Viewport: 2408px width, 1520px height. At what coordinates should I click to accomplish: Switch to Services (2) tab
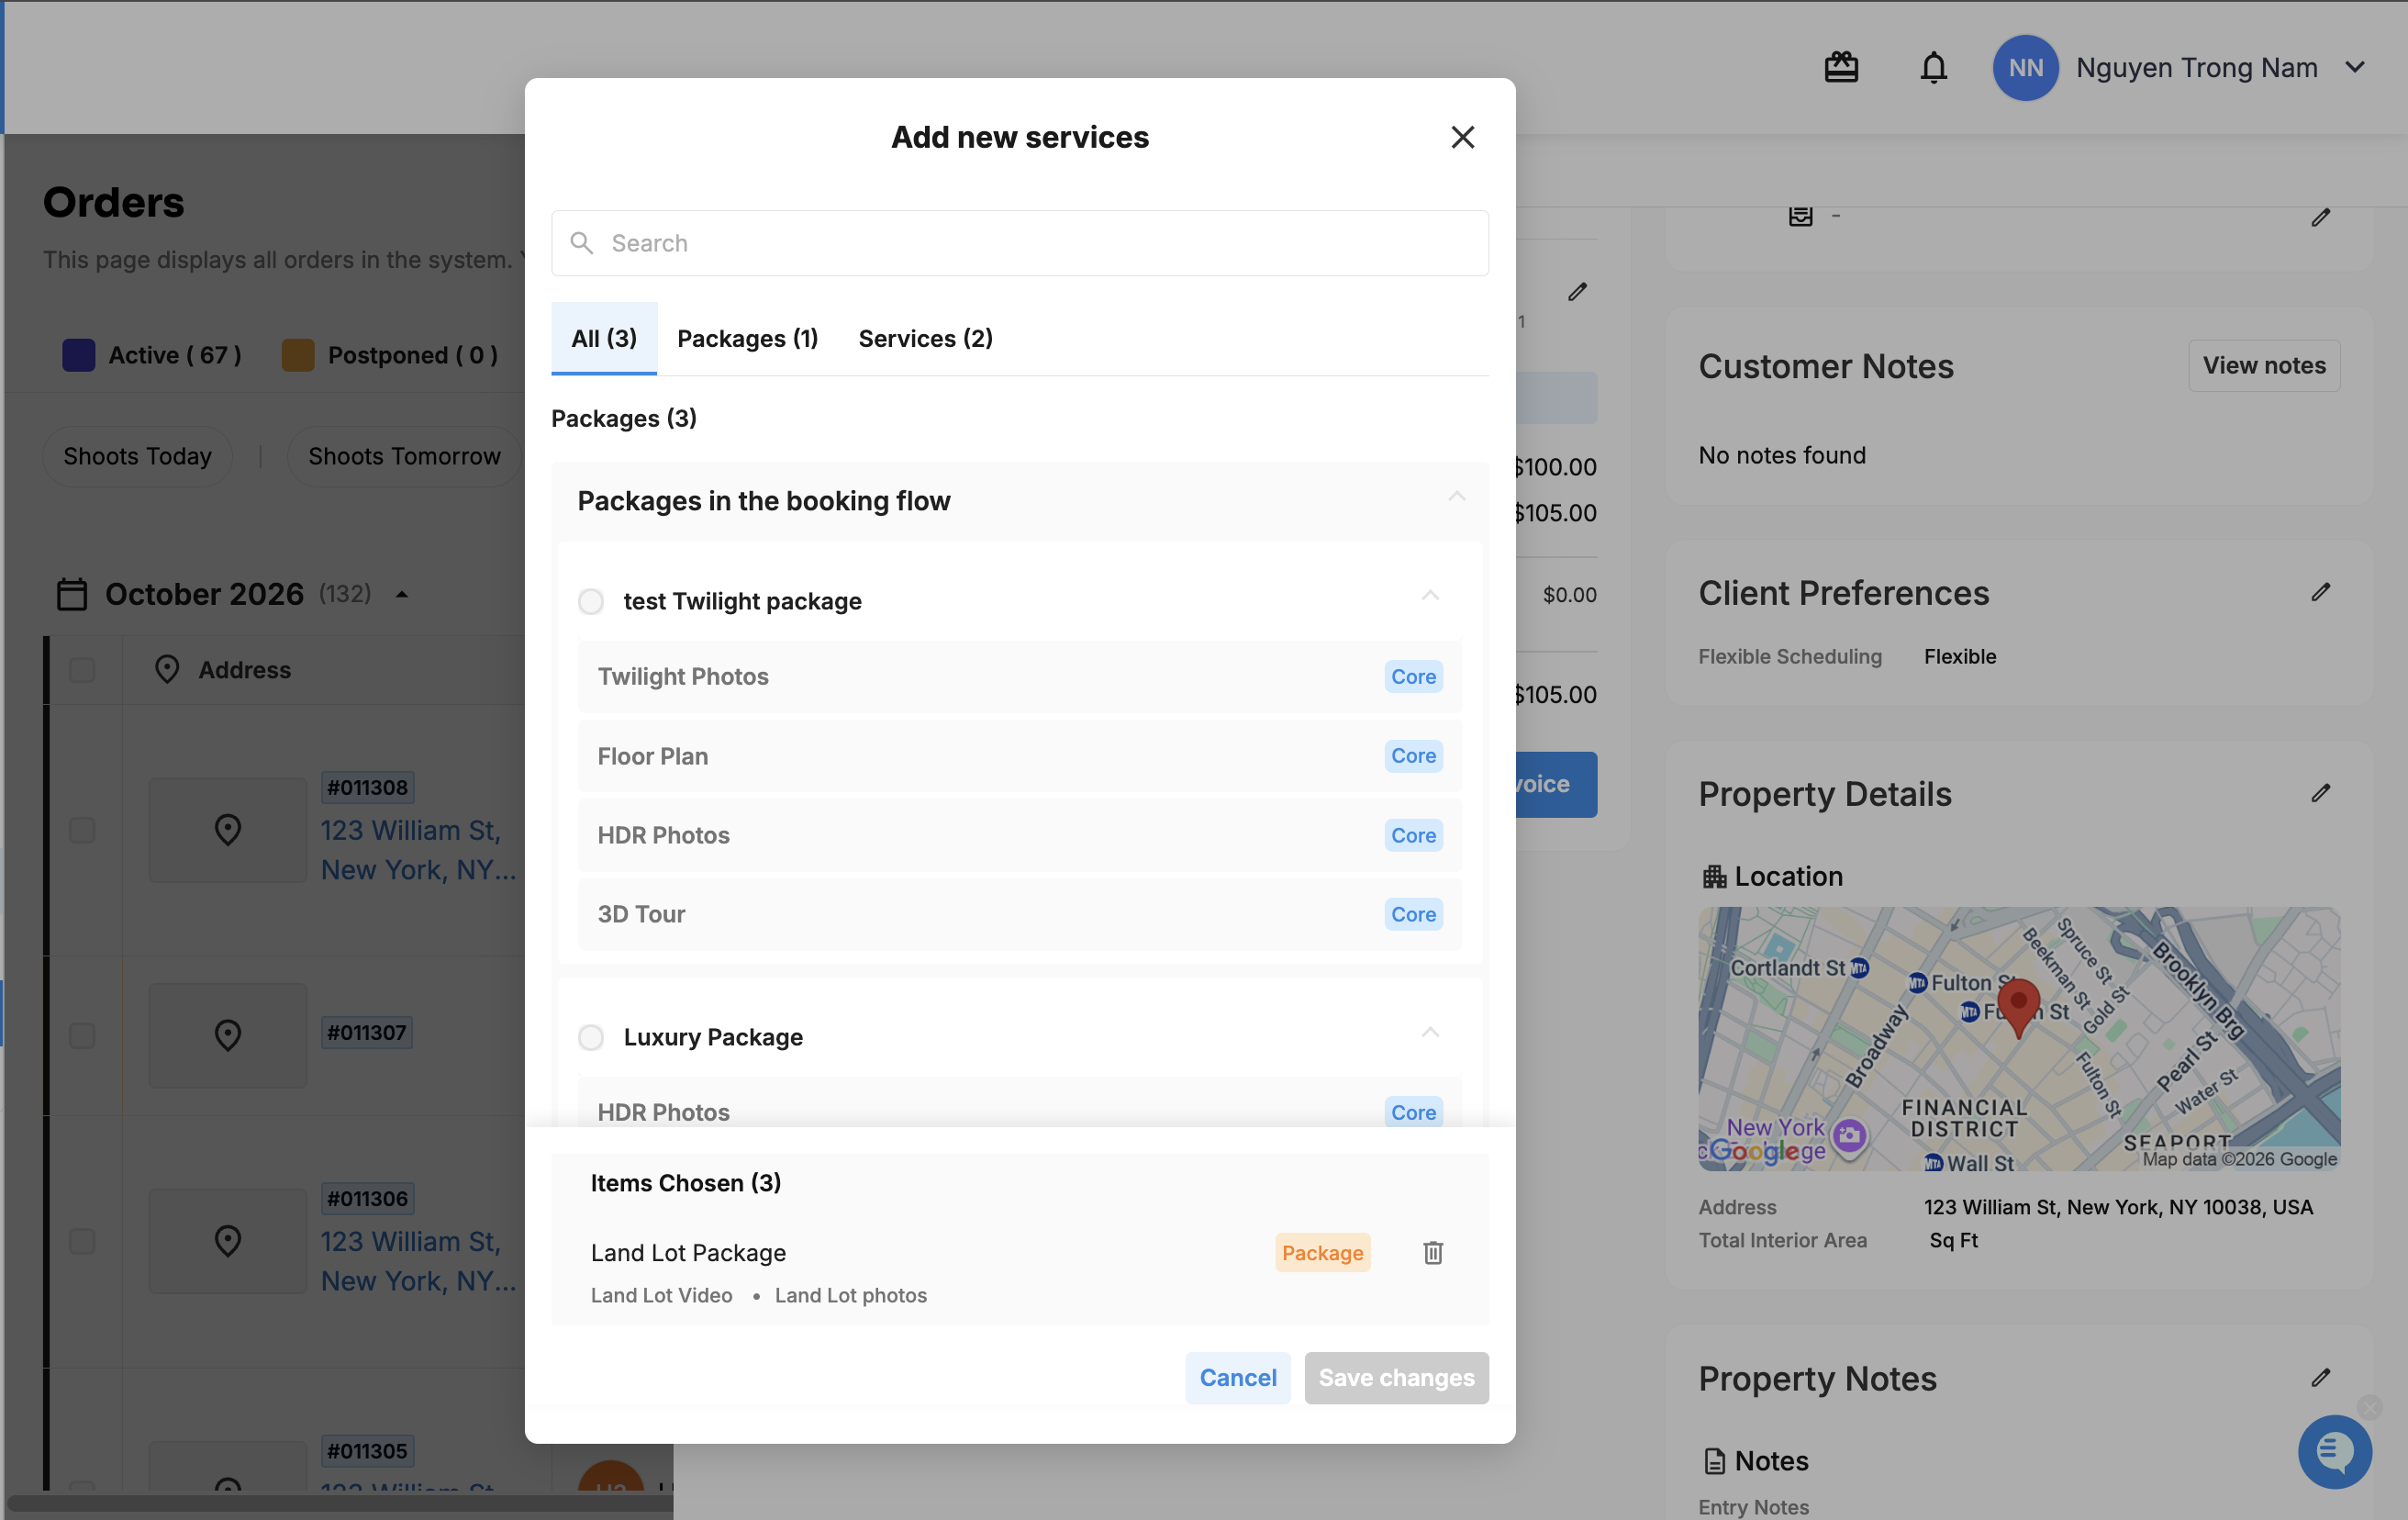(x=925, y=338)
